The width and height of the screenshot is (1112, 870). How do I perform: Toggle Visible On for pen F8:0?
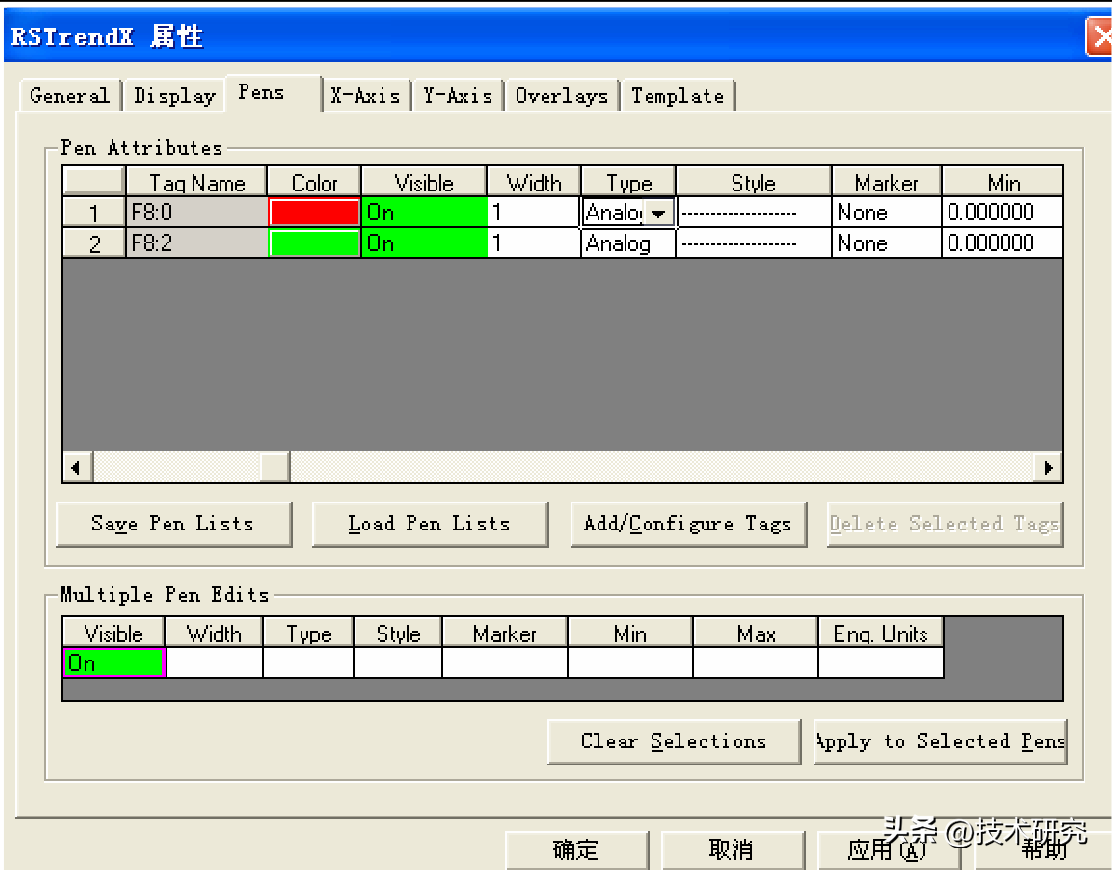(424, 212)
